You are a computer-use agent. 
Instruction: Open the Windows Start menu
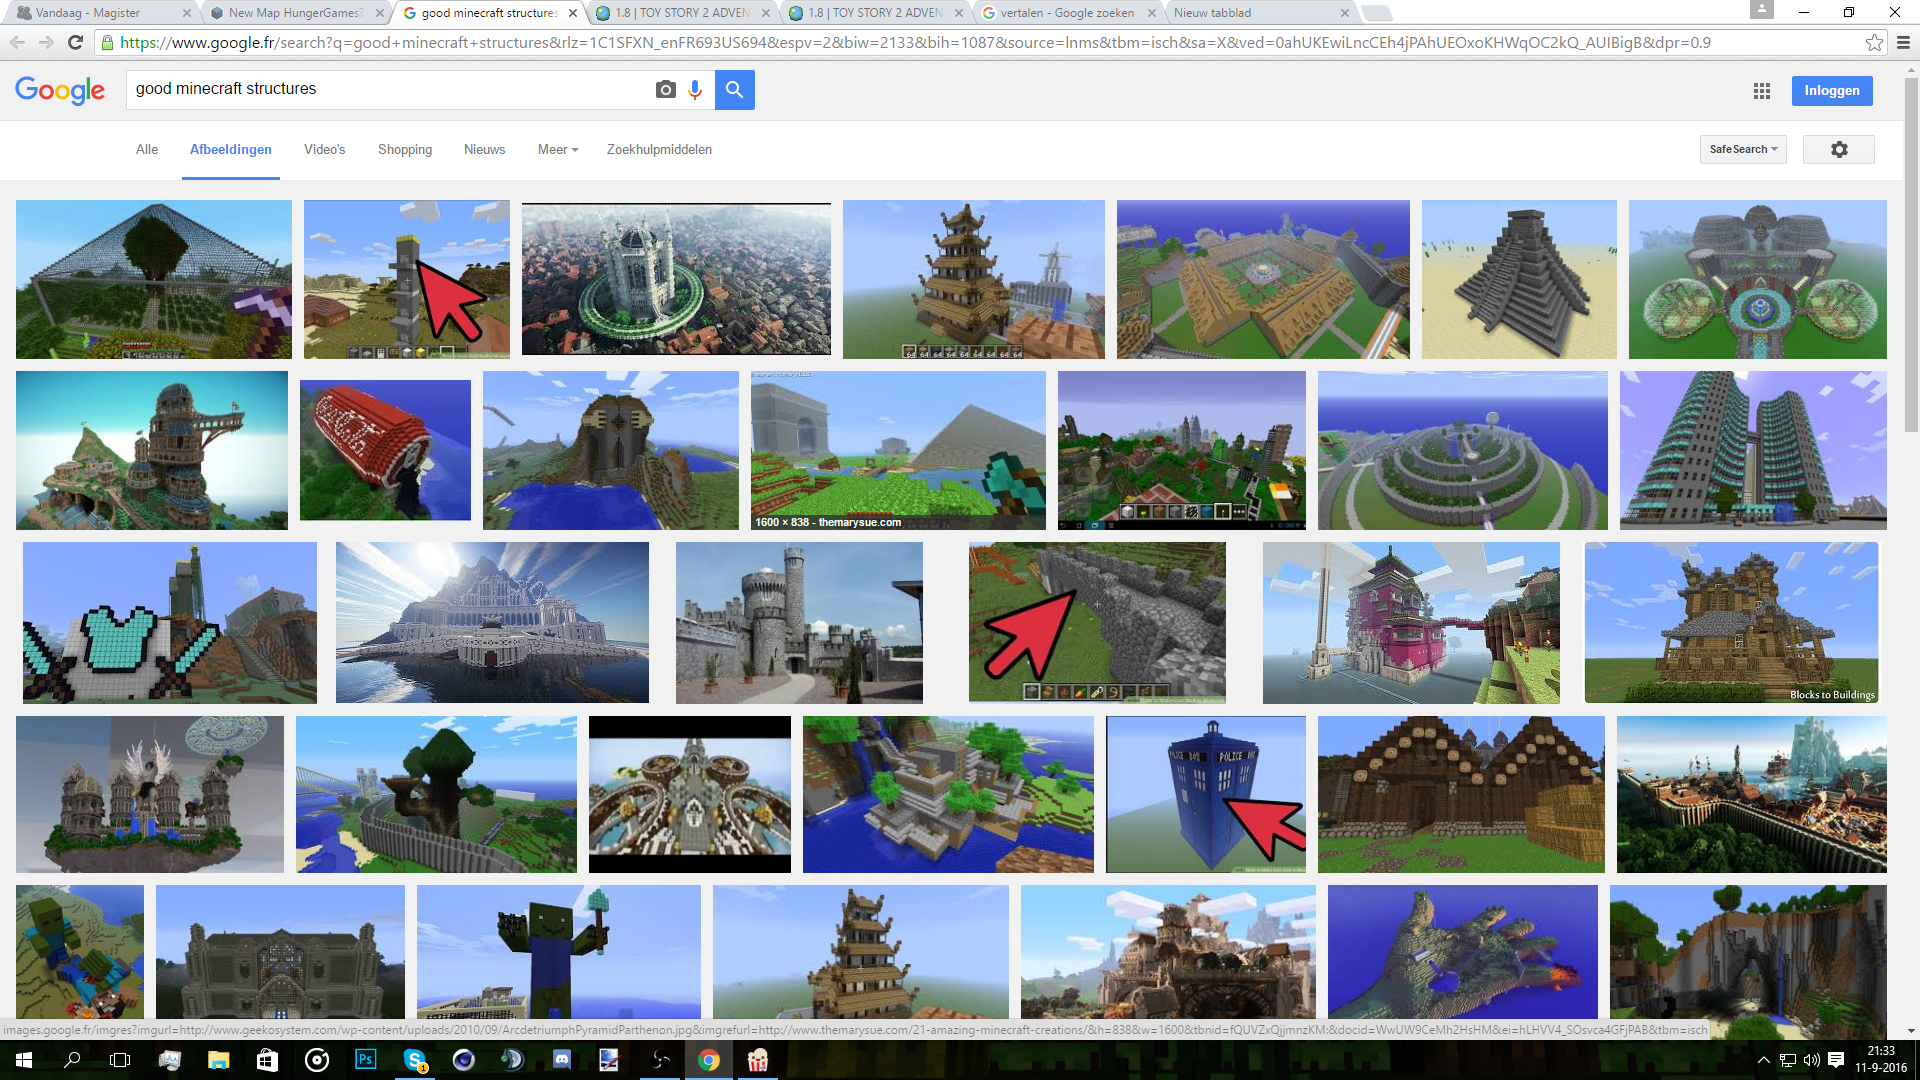(x=24, y=1060)
